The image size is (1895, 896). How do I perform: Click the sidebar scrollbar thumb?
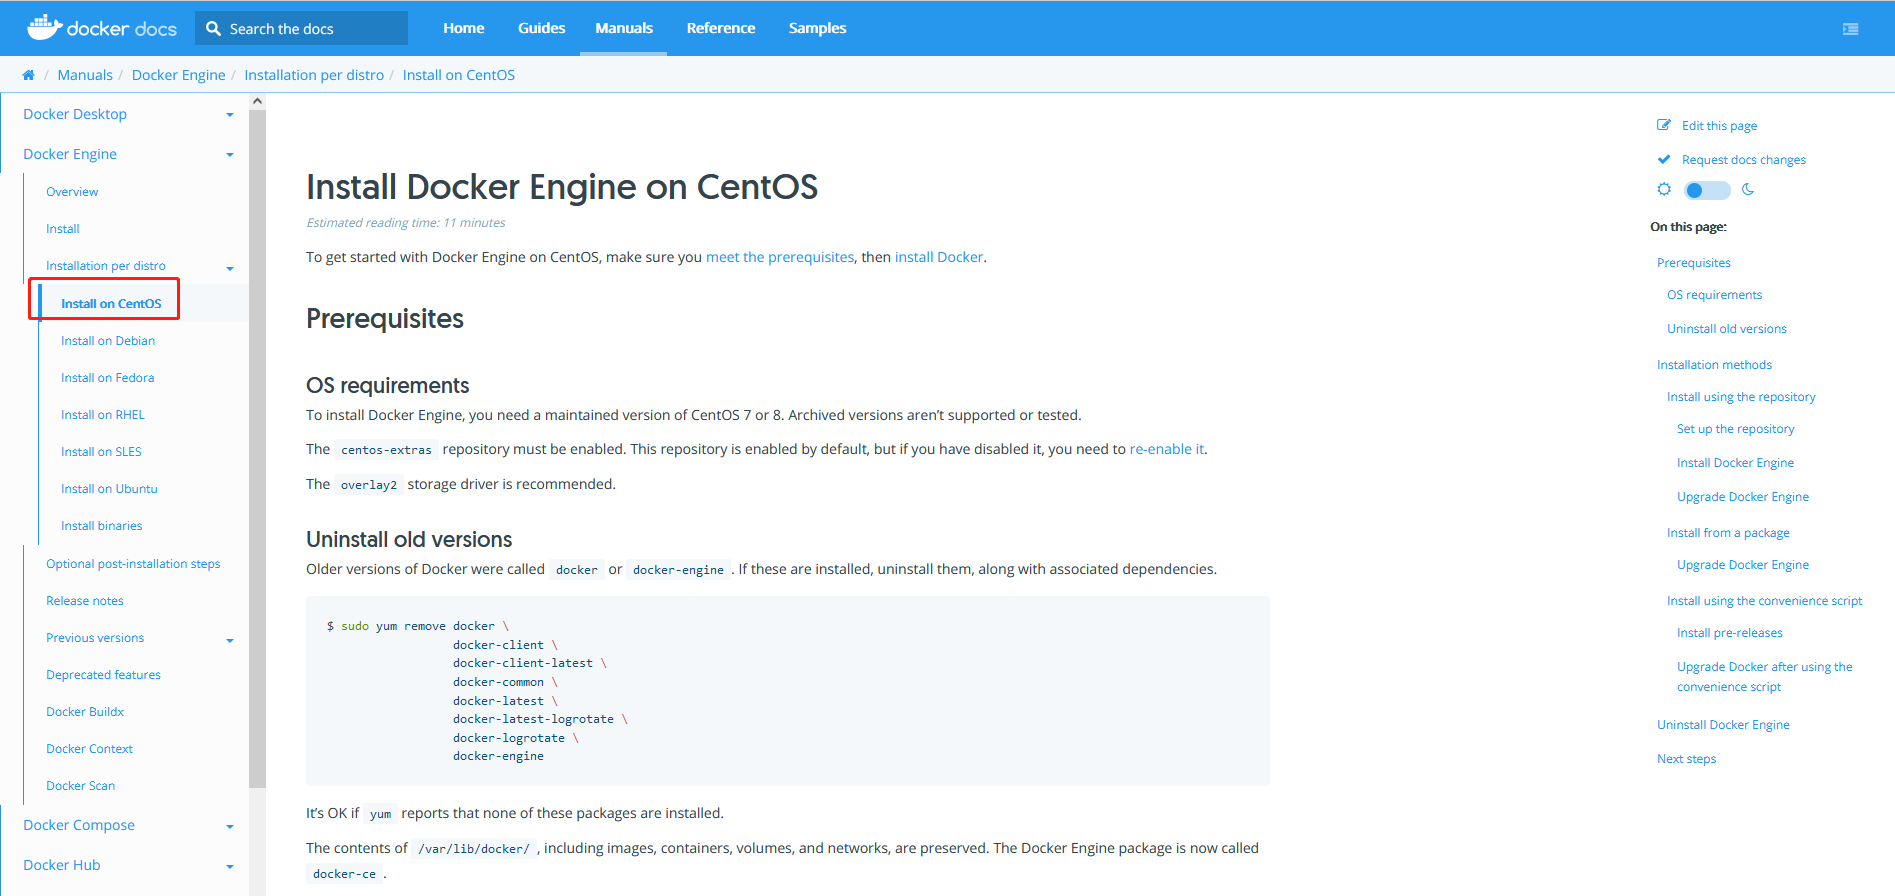[257, 448]
